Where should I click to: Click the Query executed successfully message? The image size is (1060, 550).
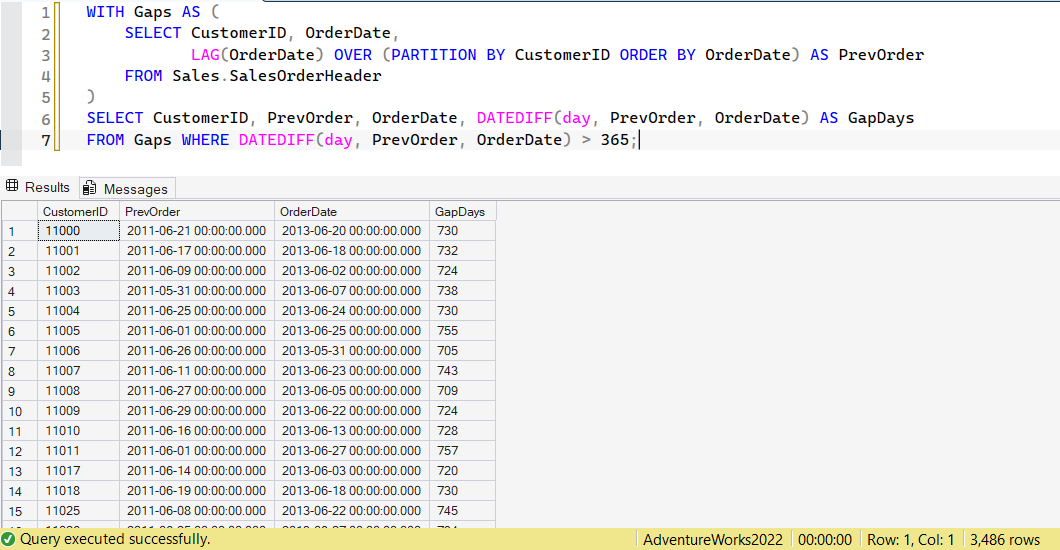pyautogui.click(x=115, y=539)
